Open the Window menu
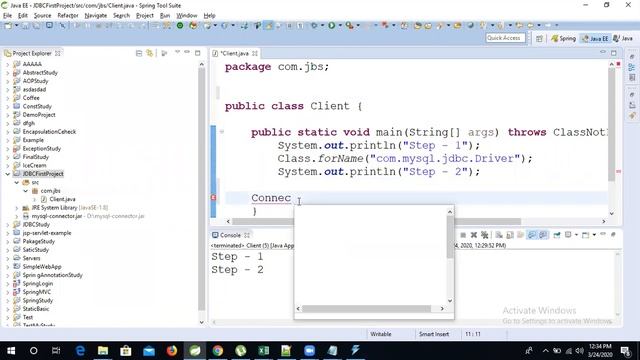640x360 pixels. coord(187,16)
